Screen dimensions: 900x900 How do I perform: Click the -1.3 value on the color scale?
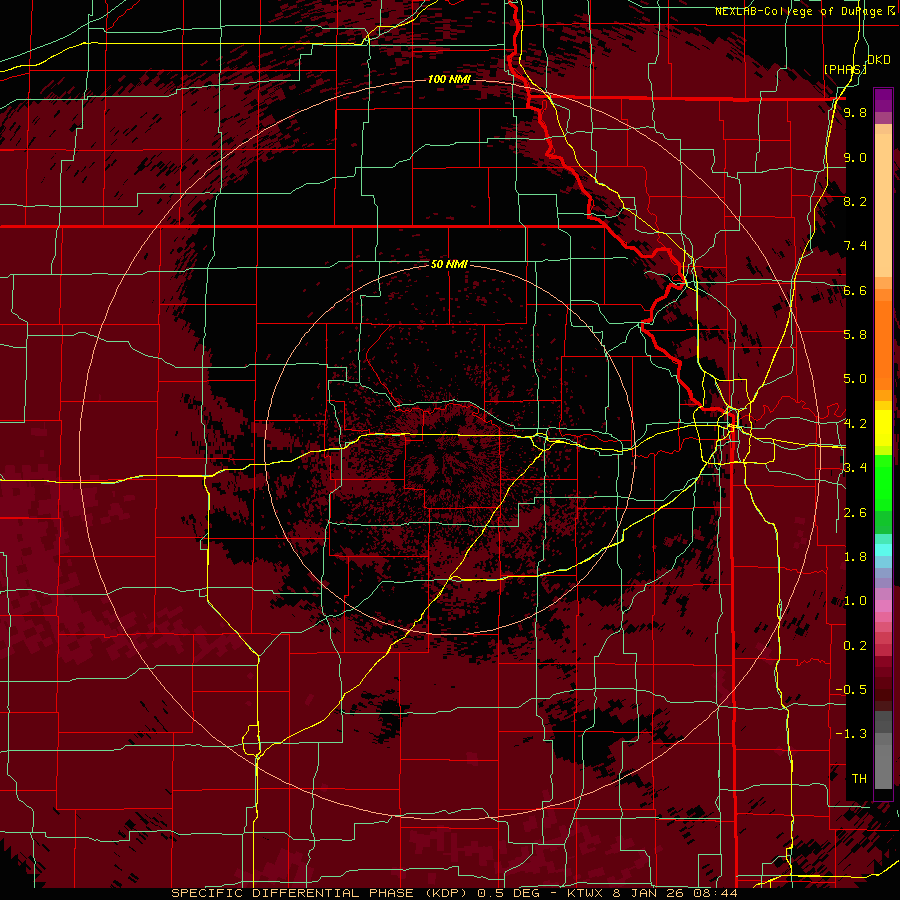tap(852, 734)
